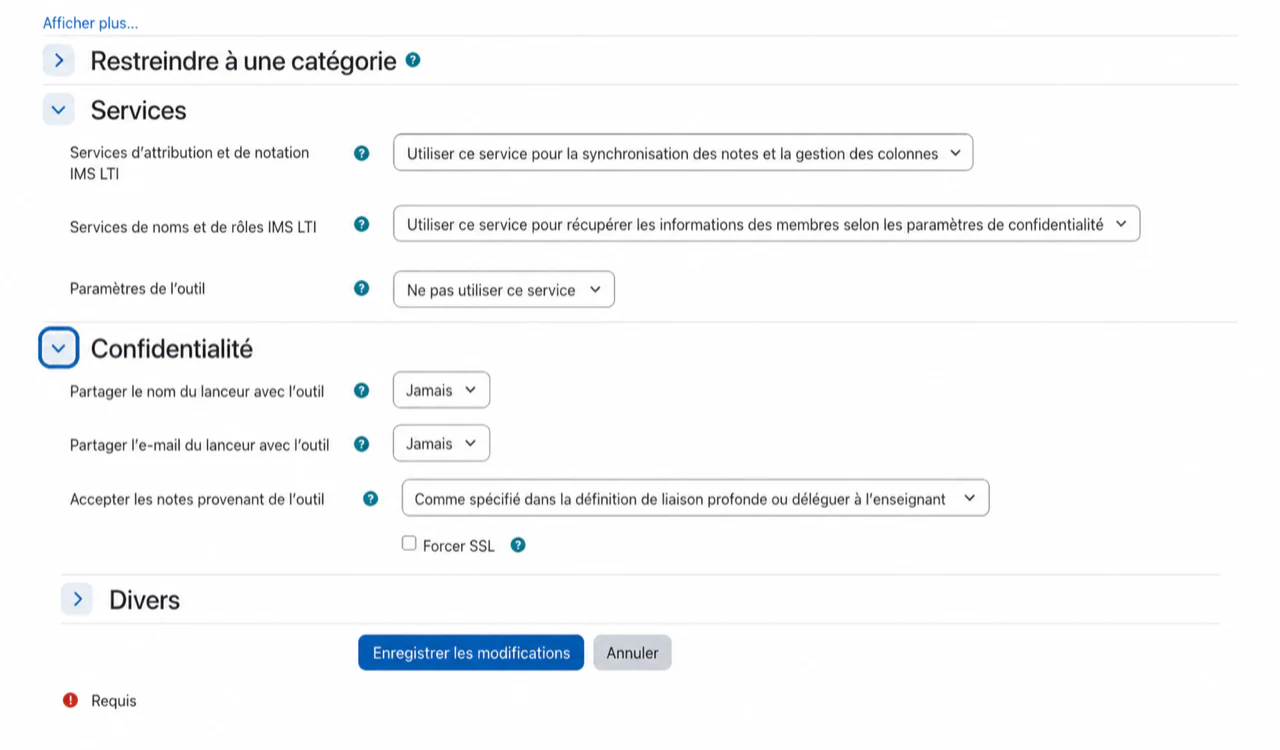Click the Divers heading text
1280x750 pixels.
[145, 600]
